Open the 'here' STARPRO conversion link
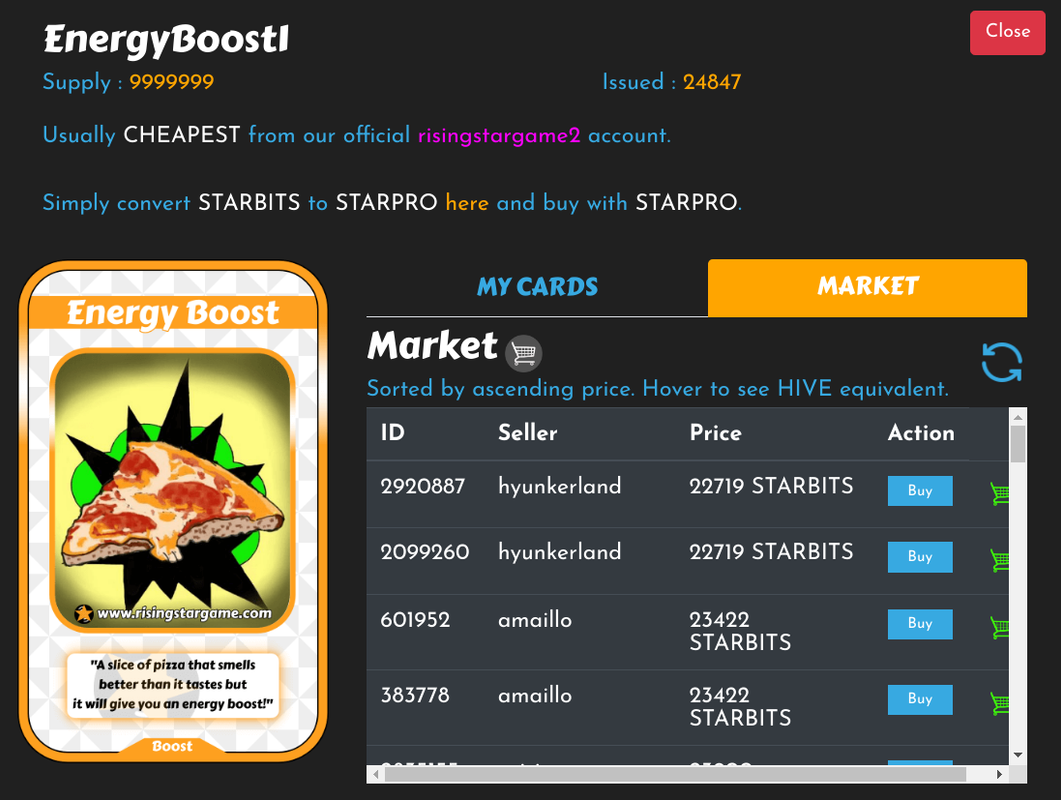The image size is (1061, 800). [467, 202]
